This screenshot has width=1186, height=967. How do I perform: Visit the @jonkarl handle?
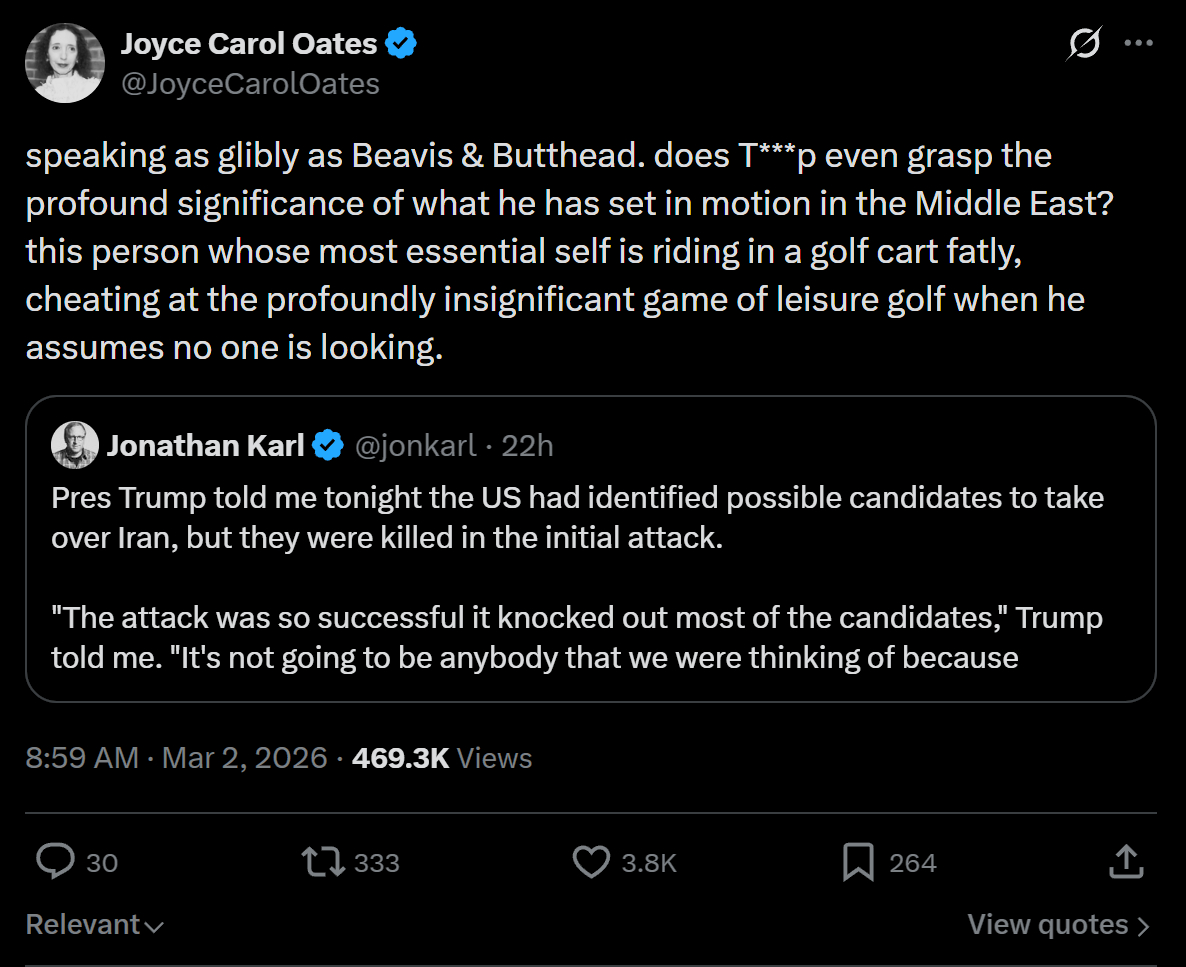pos(416,445)
